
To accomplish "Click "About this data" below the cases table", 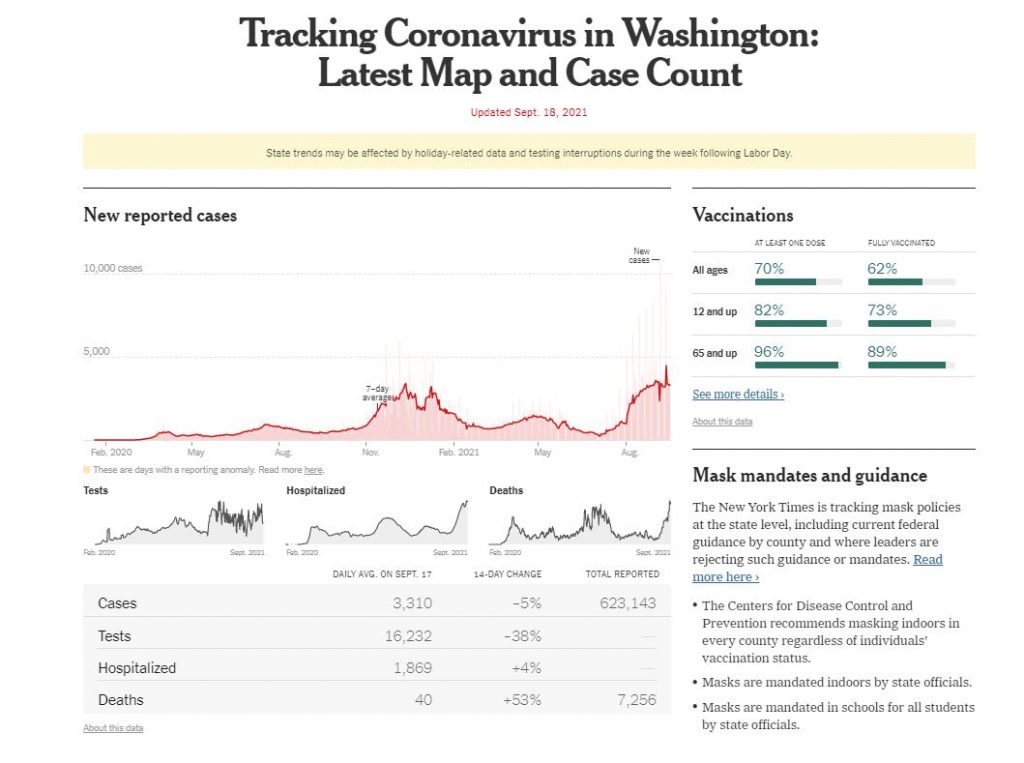I will coord(113,728).
